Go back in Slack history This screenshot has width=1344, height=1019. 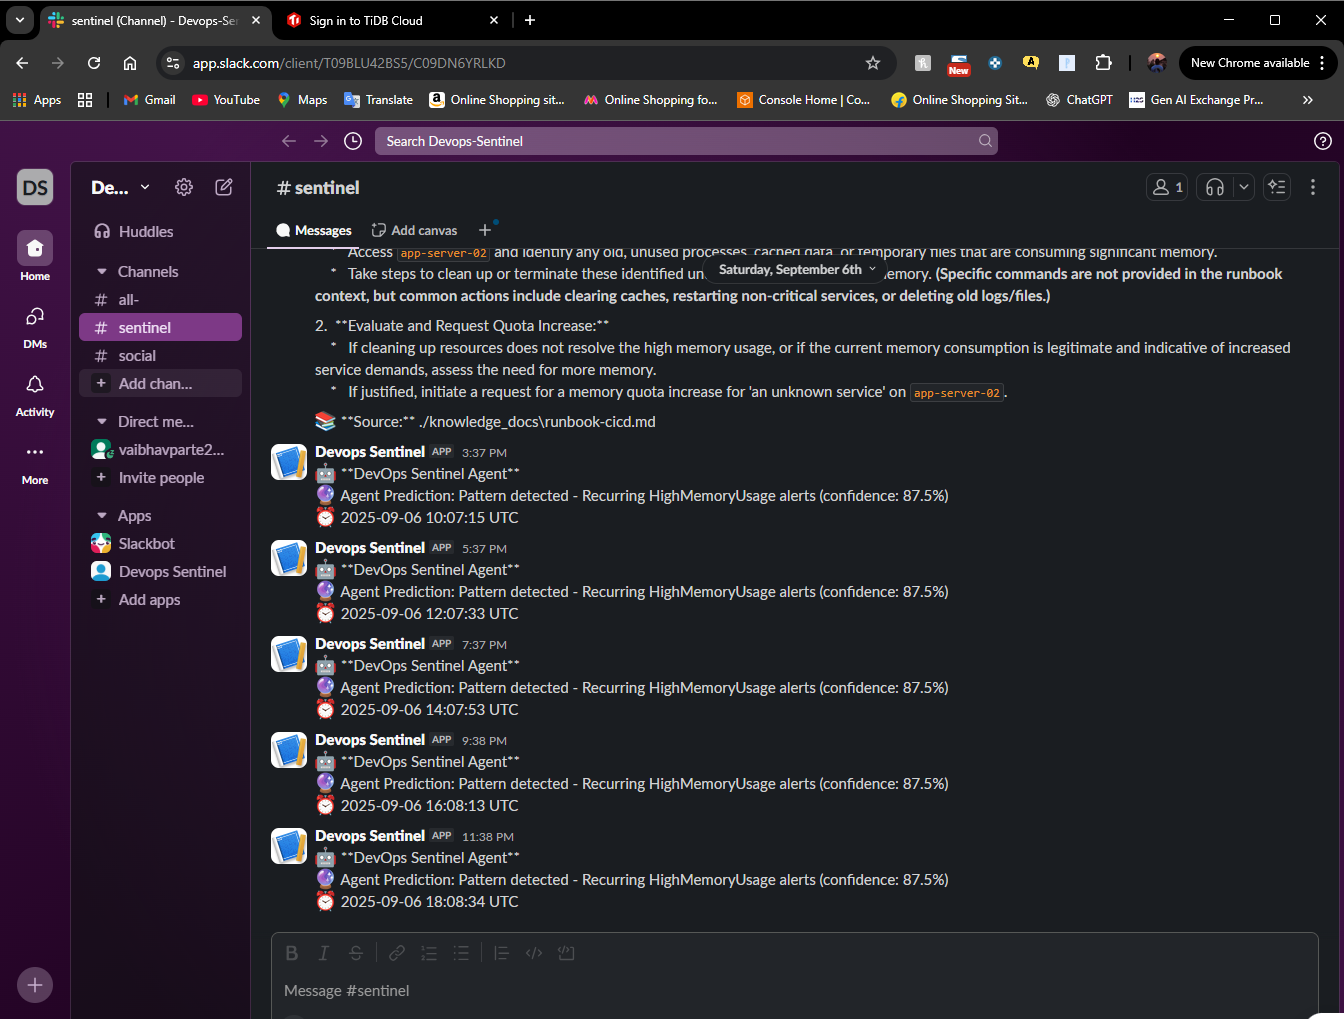pyautogui.click(x=289, y=141)
